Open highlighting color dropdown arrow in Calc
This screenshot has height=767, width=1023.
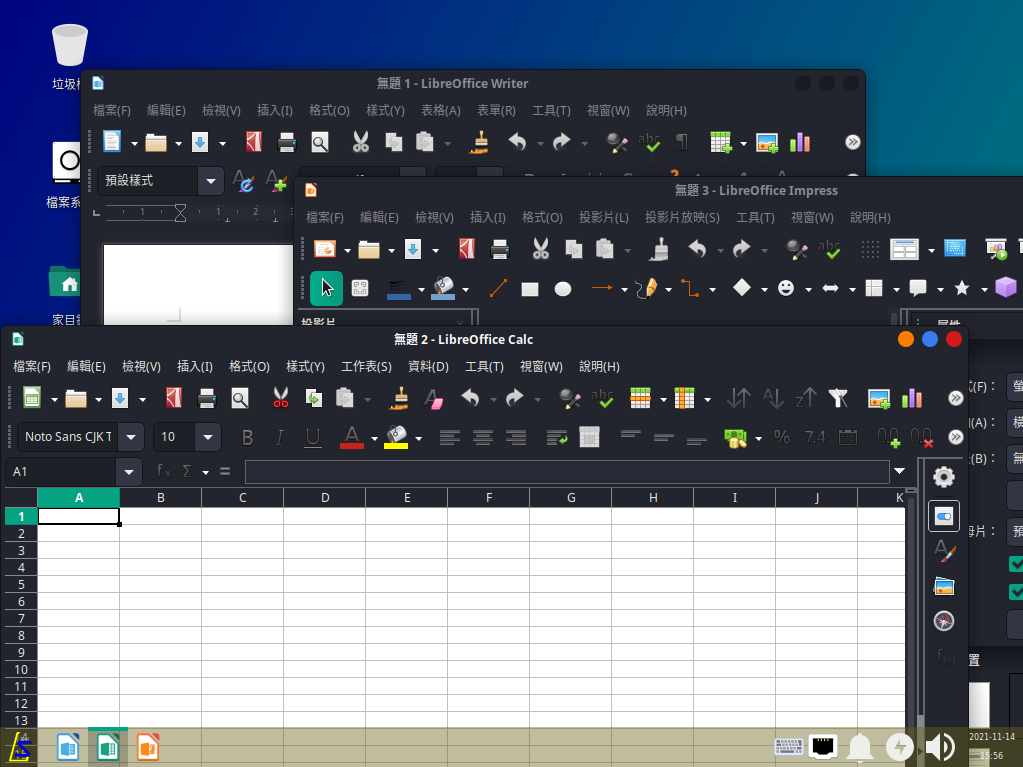tap(418, 438)
